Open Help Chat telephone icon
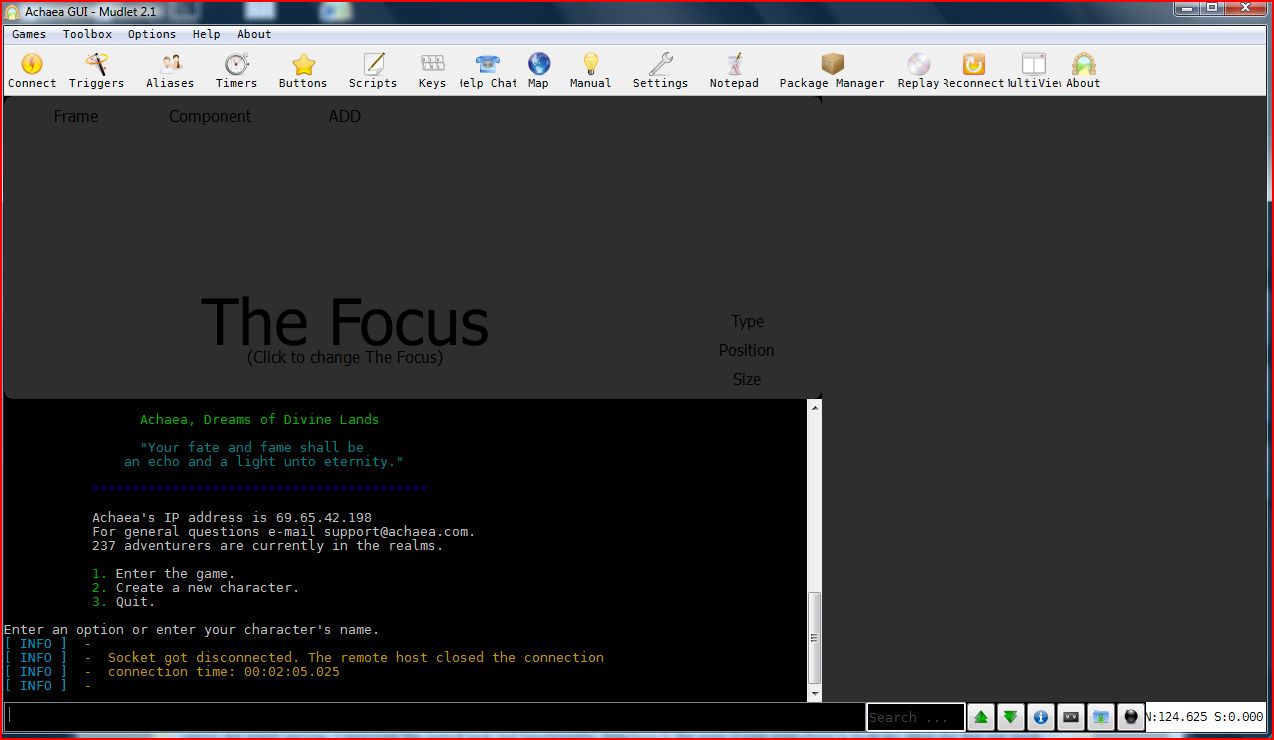The height and width of the screenshot is (740, 1274). click(x=488, y=71)
